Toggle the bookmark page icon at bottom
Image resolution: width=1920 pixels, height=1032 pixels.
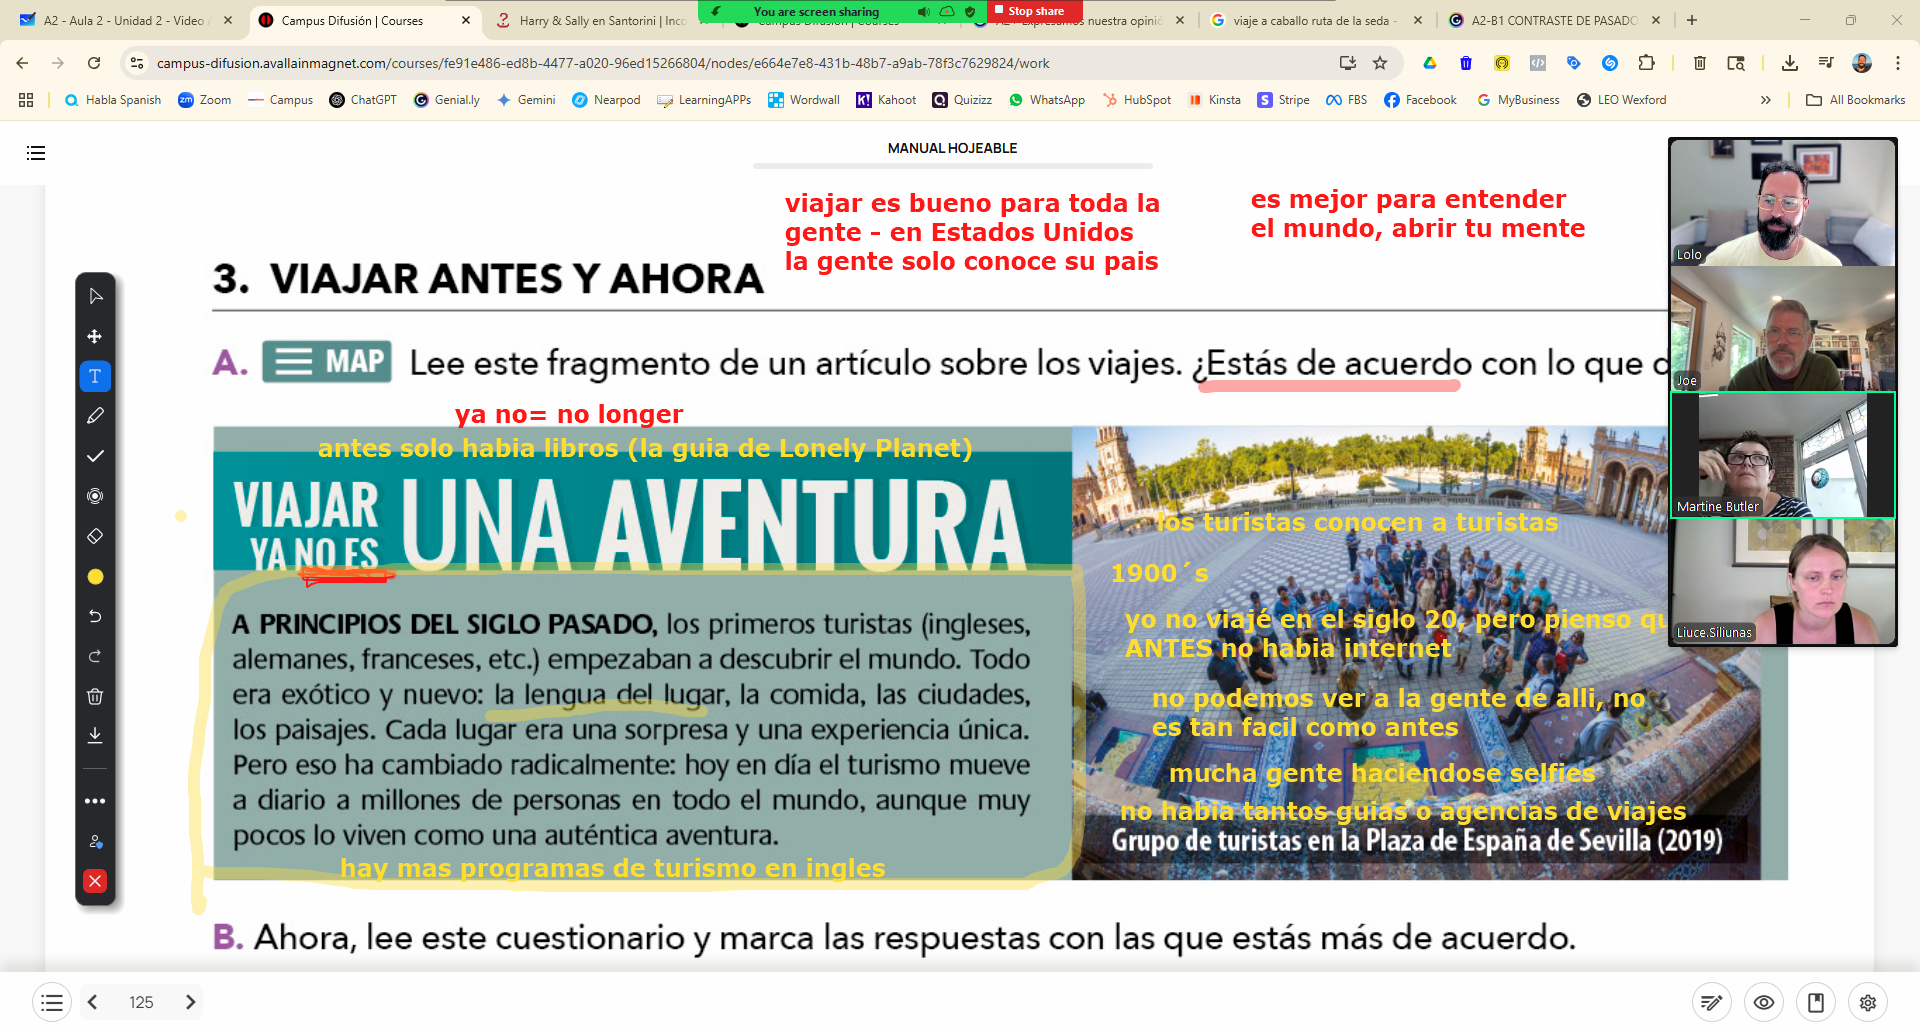tap(1816, 1002)
